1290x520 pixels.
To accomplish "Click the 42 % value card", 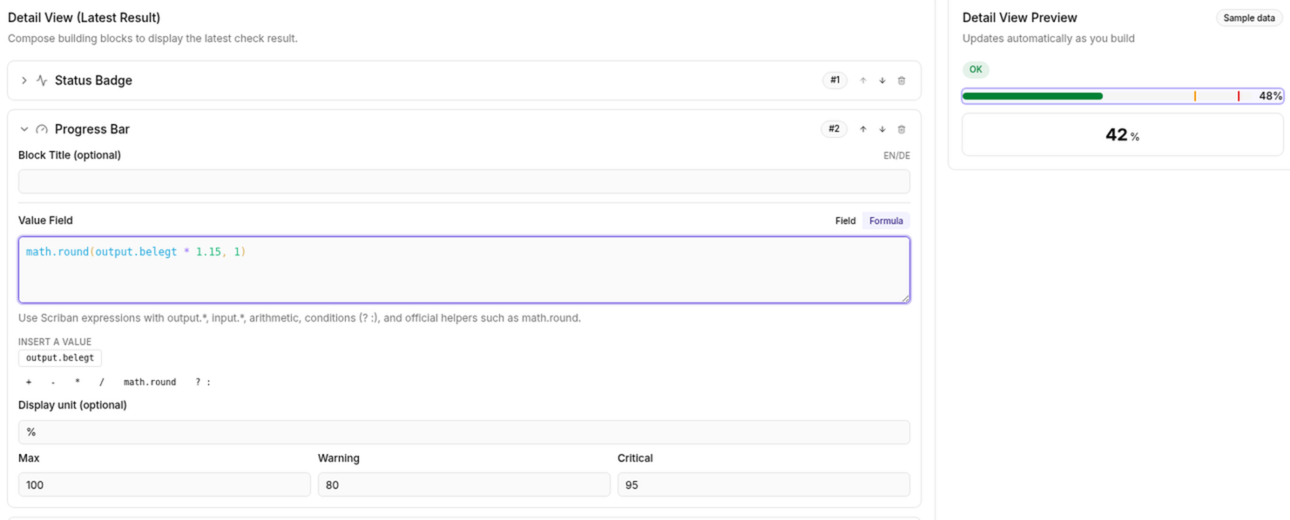I will tap(1122, 135).
